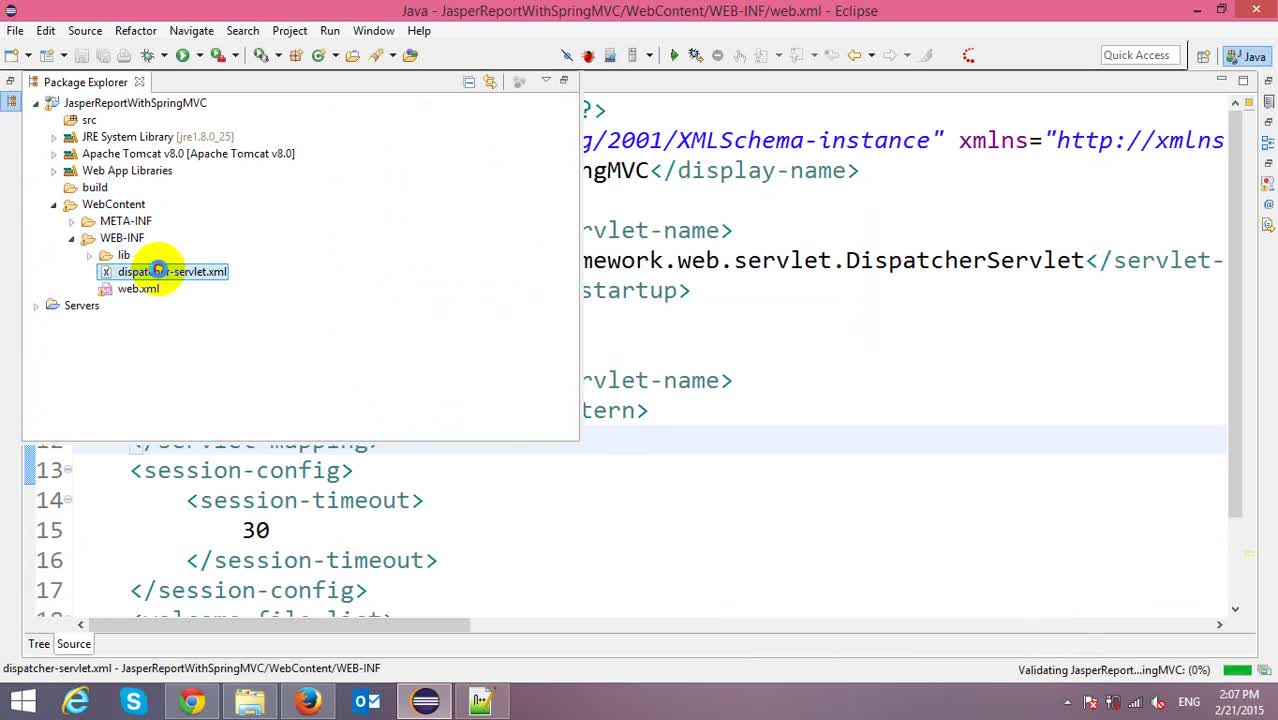Expand the META-INF folder node
The width and height of the screenshot is (1278, 720).
tap(72, 222)
